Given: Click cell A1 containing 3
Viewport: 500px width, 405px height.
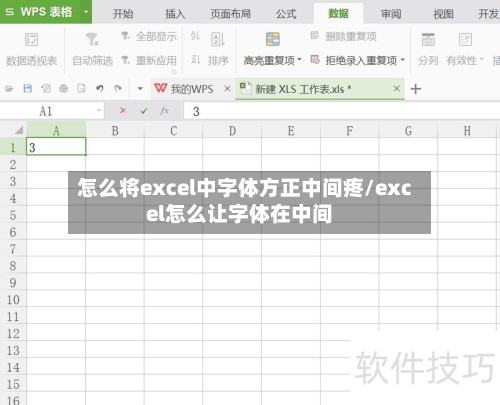Looking at the screenshot, I should (56, 147).
